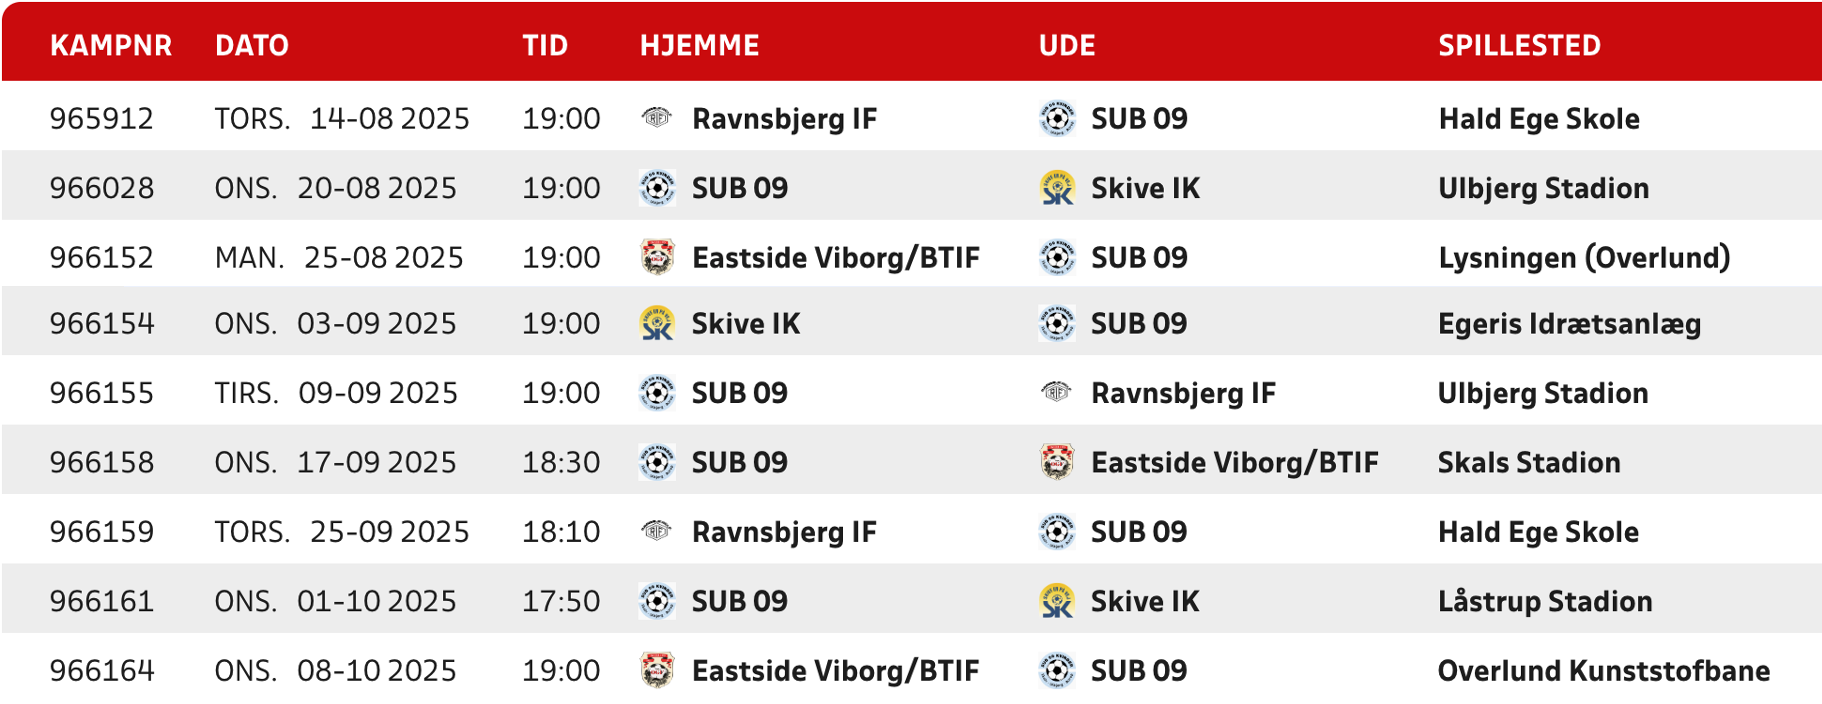
Task: Click SUB 09 away logo for match 965912
Action: tap(1057, 118)
